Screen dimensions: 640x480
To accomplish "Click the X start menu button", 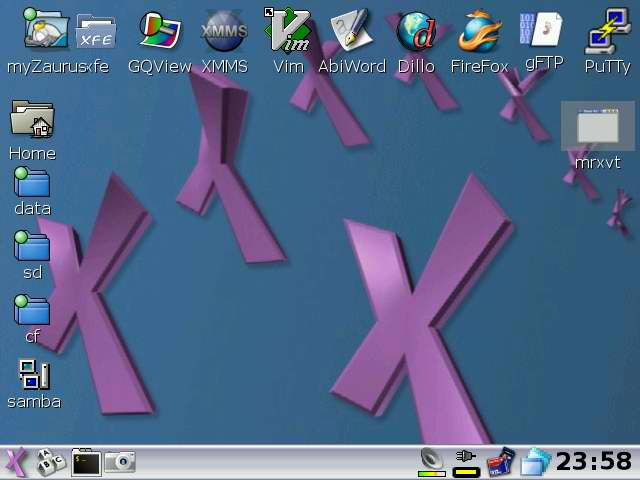I will pyautogui.click(x=16, y=462).
